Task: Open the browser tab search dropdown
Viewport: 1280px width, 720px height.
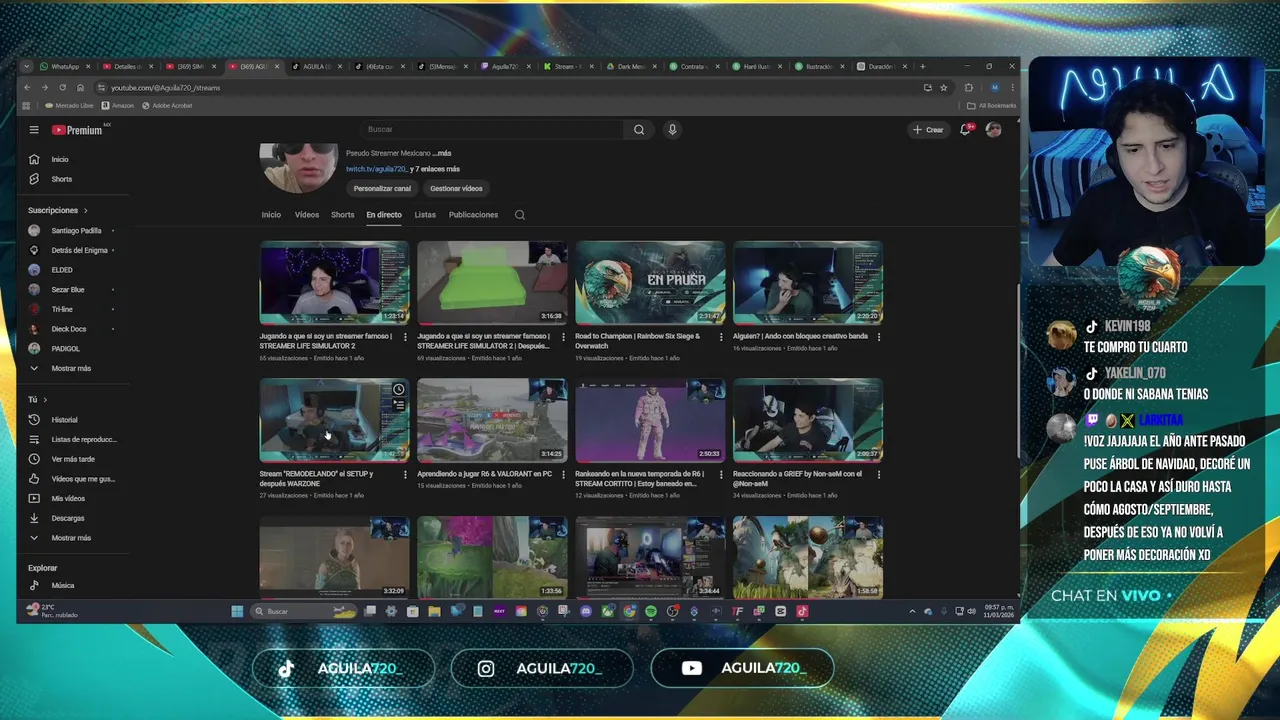Action: [27, 67]
